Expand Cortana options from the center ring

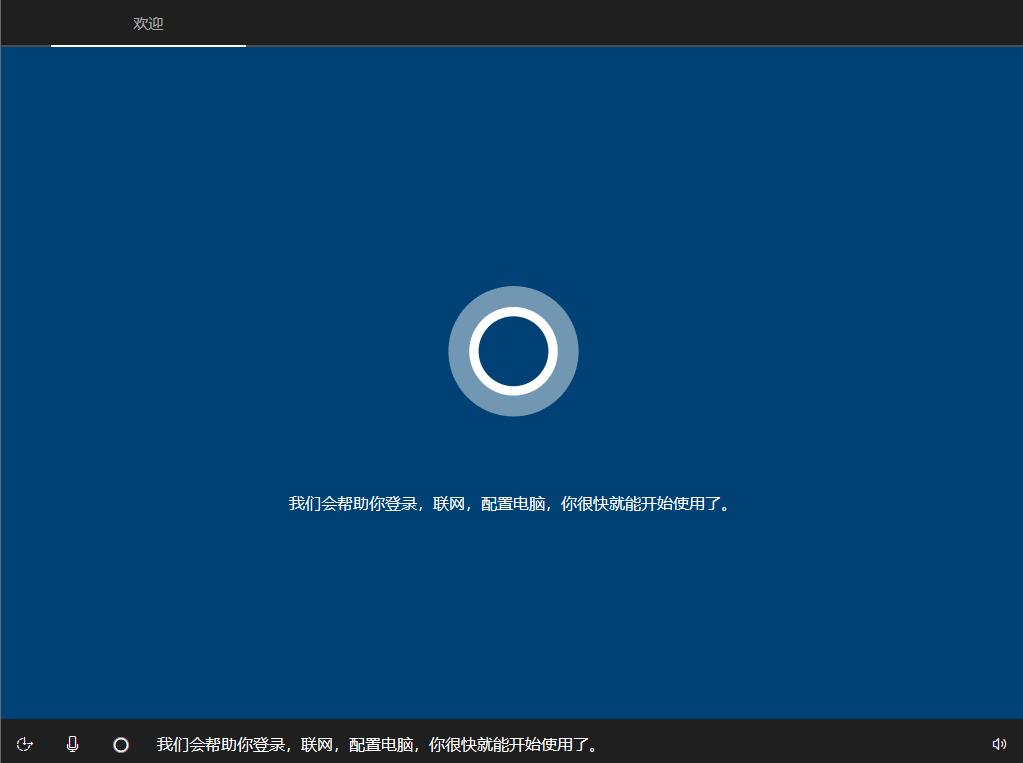[x=513, y=351]
